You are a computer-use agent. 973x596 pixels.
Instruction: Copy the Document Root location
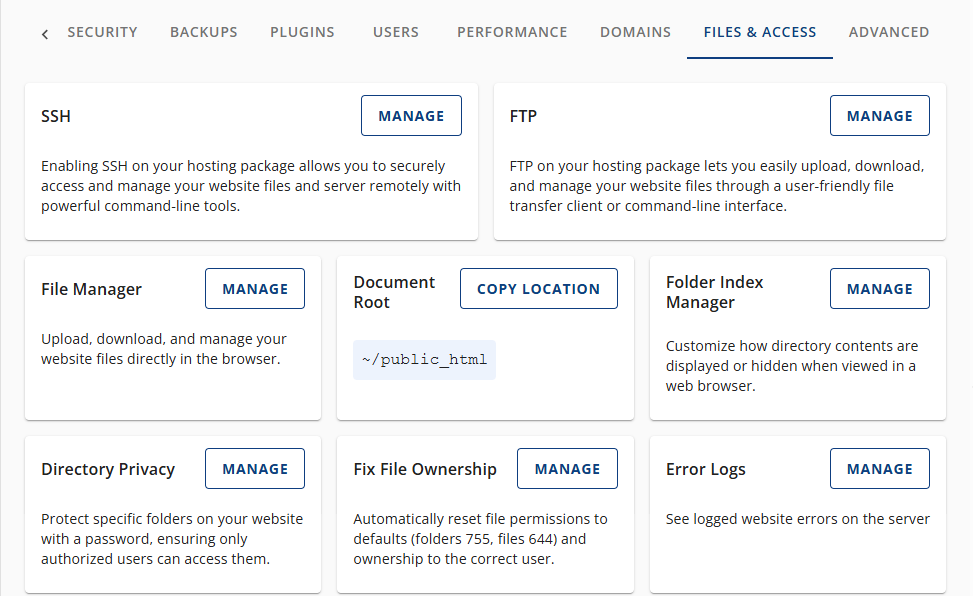coord(538,288)
